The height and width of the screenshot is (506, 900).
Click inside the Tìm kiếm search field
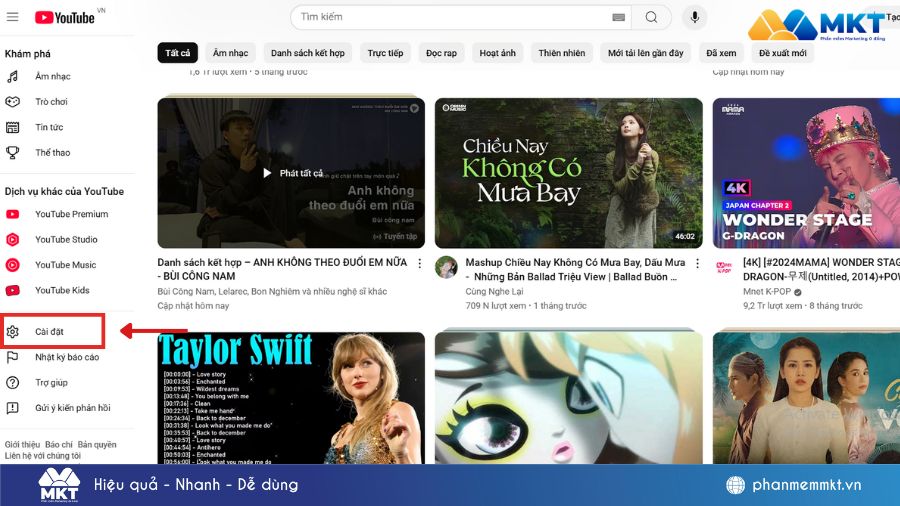(450, 17)
